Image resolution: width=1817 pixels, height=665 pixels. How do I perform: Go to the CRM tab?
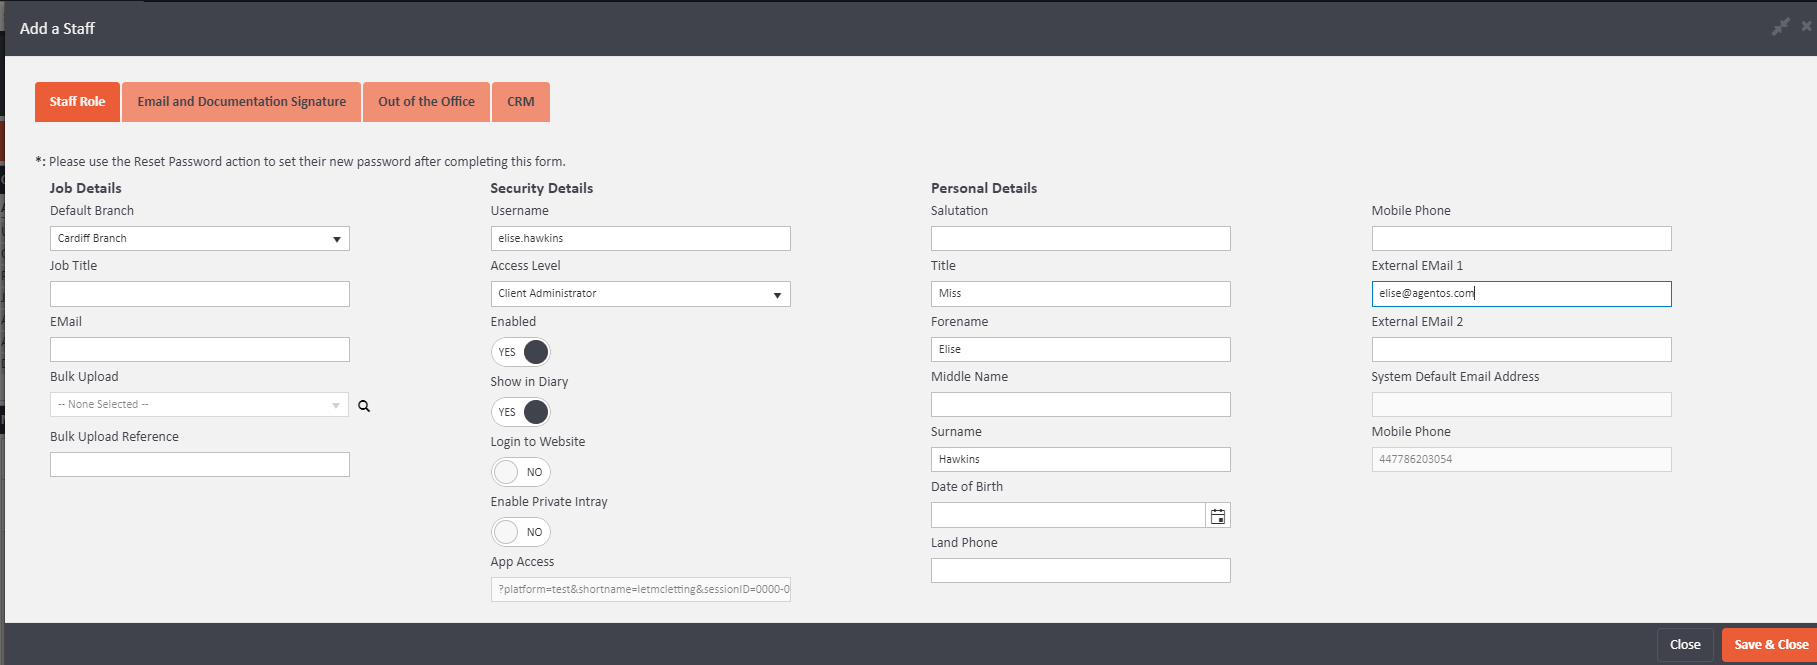pyautogui.click(x=521, y=102)
